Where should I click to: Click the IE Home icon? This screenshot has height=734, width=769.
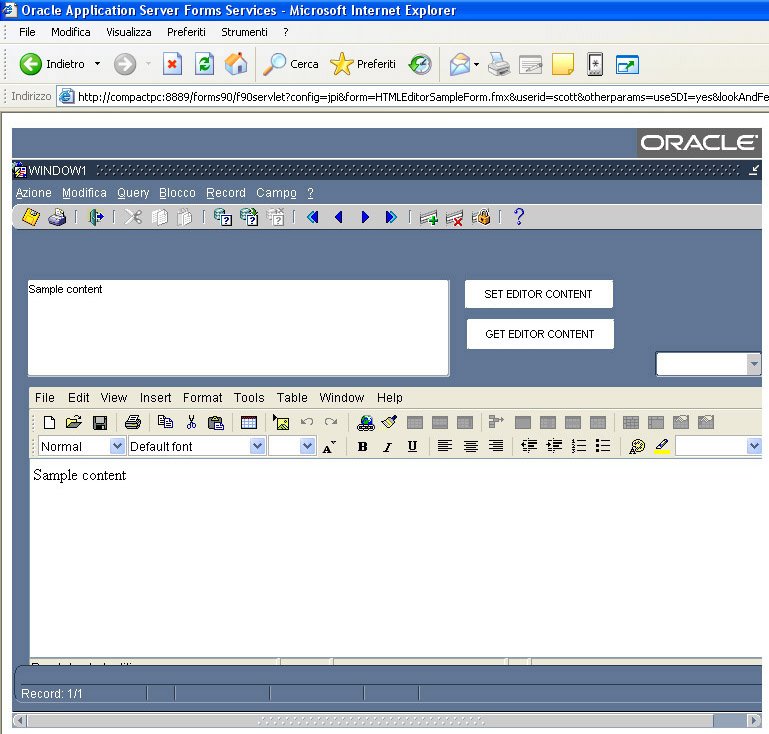coord(236,64)
